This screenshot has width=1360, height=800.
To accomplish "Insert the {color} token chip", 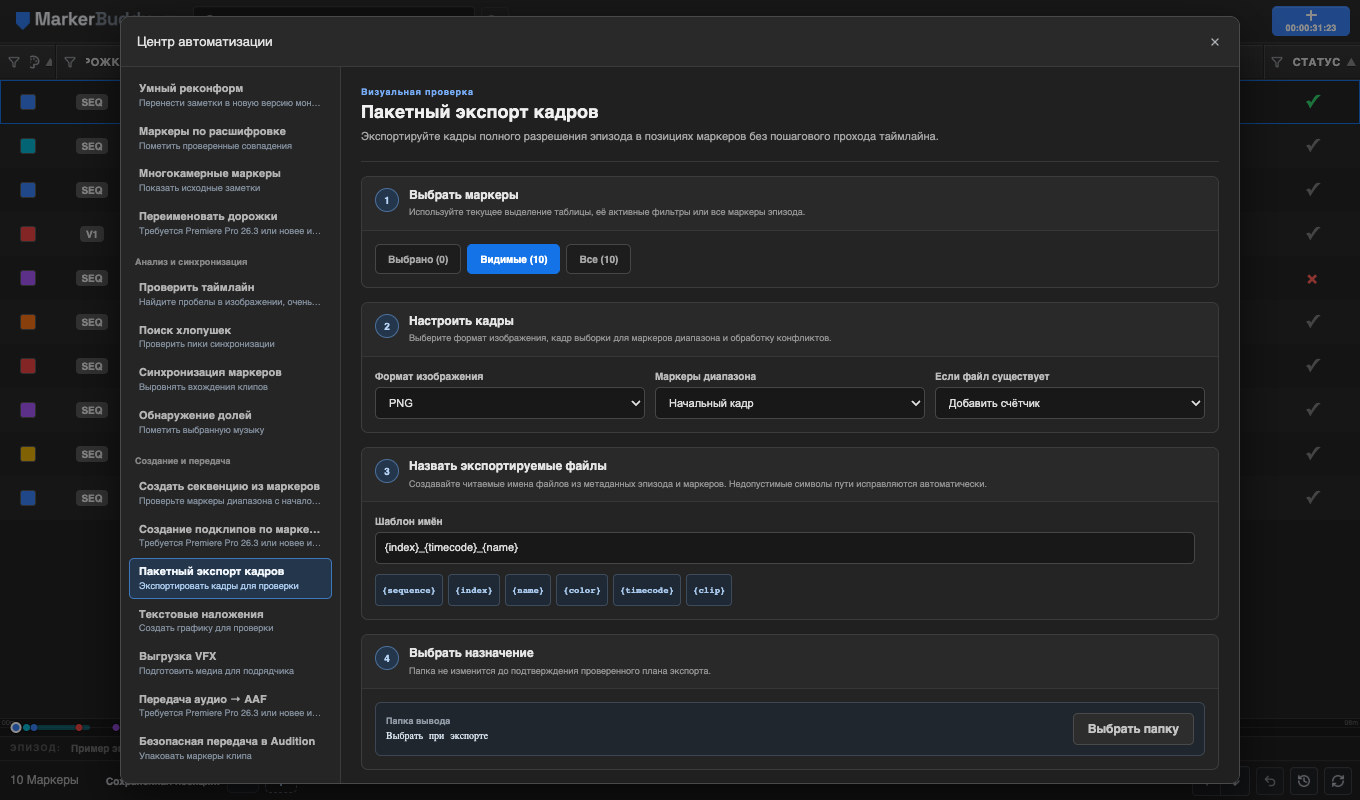I will 581,590.
